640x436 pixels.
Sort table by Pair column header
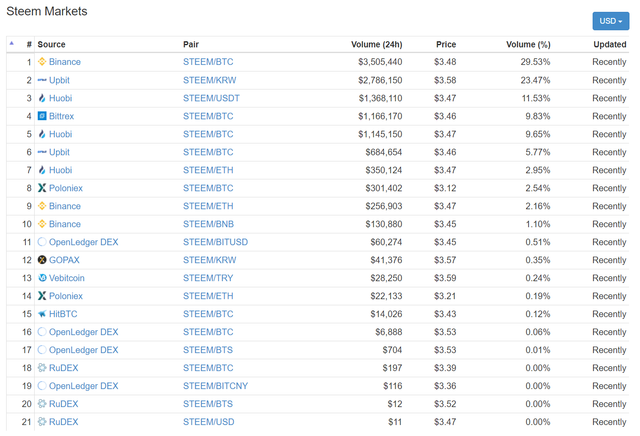pyautogui.click(x=191, y=44)
